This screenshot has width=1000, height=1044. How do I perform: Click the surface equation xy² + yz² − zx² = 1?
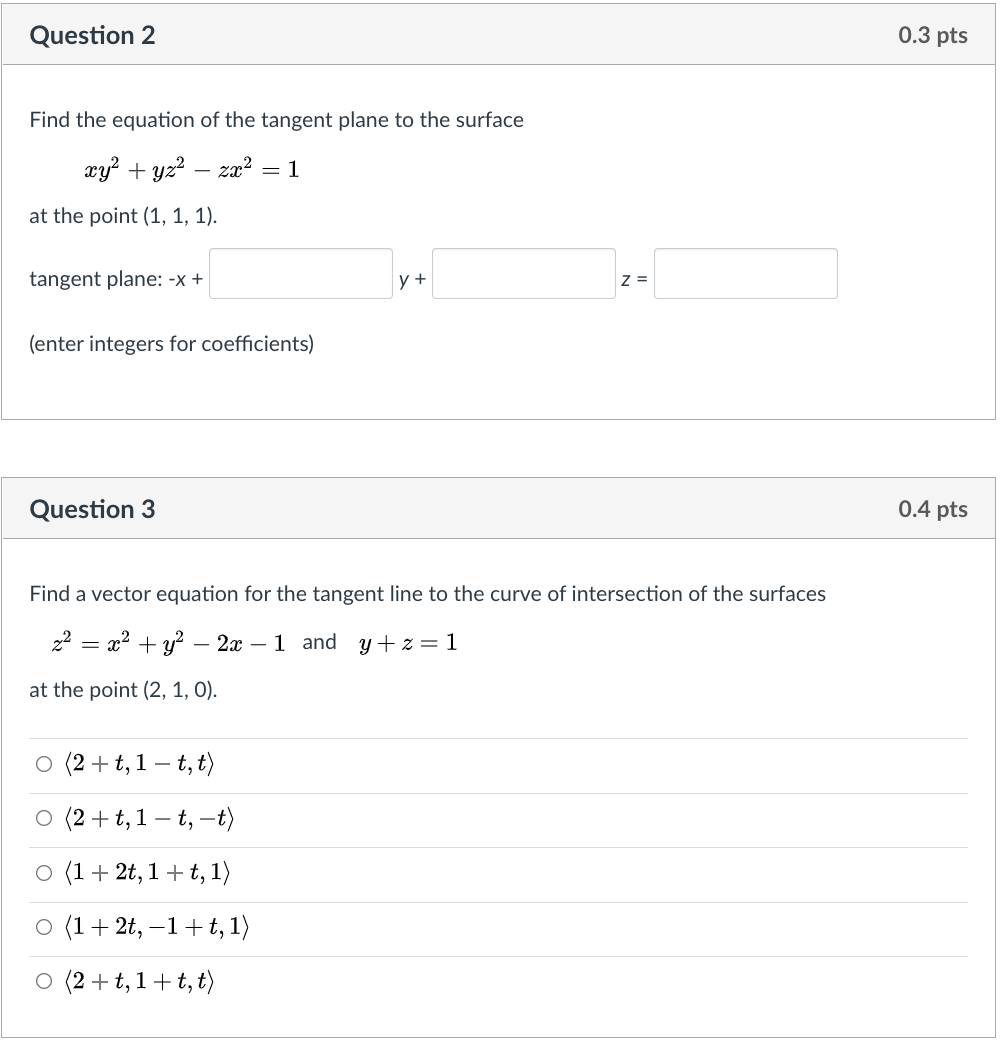click(x=190, y=168)
